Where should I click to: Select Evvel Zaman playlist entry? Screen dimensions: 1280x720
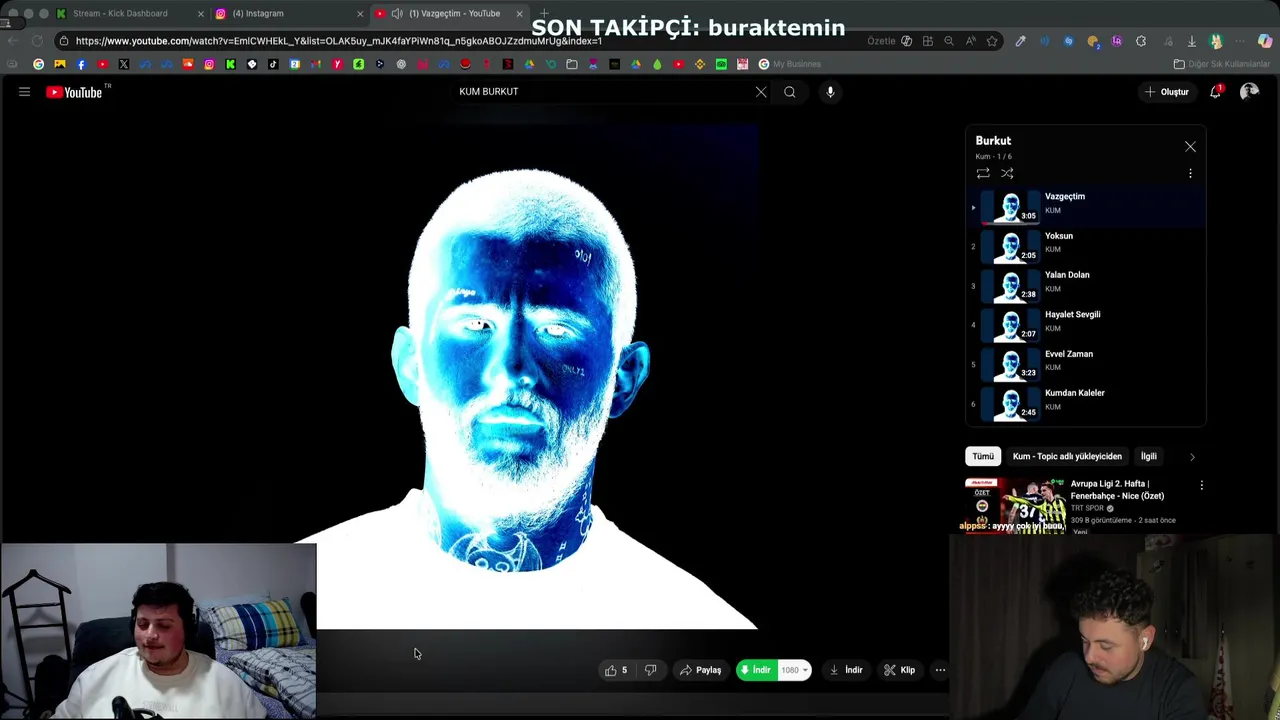pos(1085,364)
